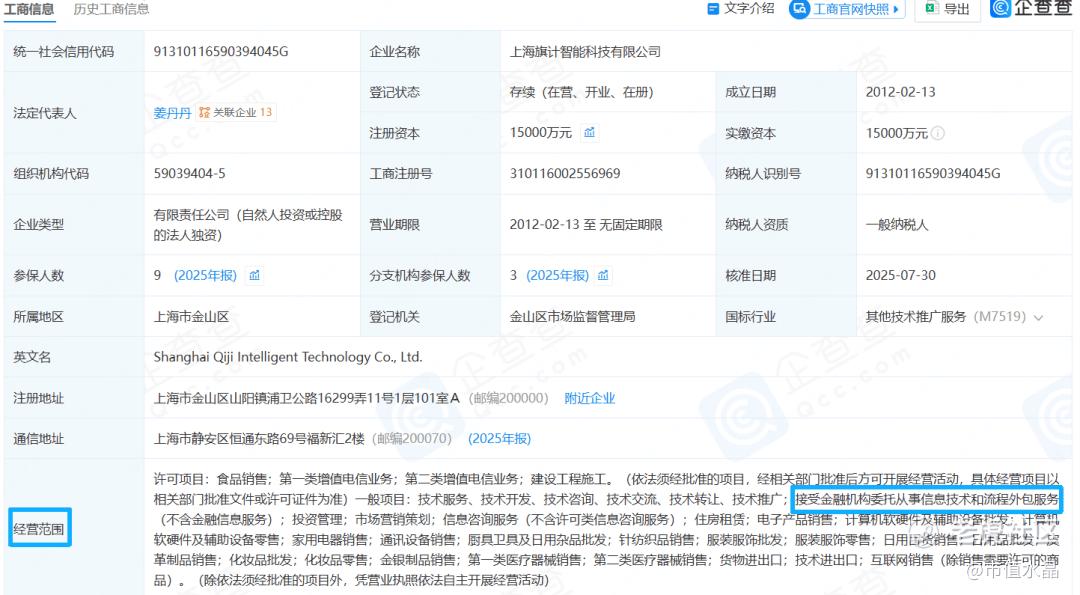Open (2025年报) link beside 分支机构参保人数 3
Viewport: 1080px width, 595px height.
(557, 275)
